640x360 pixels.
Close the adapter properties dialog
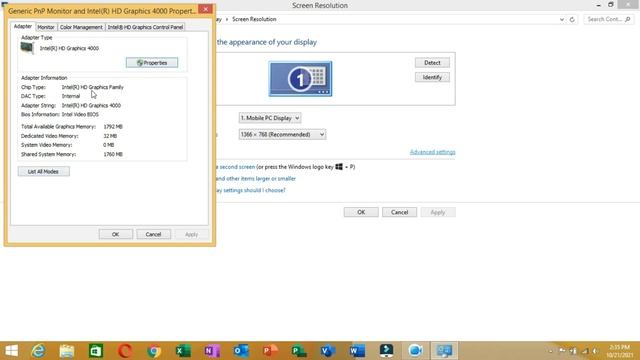click(205, 9)
